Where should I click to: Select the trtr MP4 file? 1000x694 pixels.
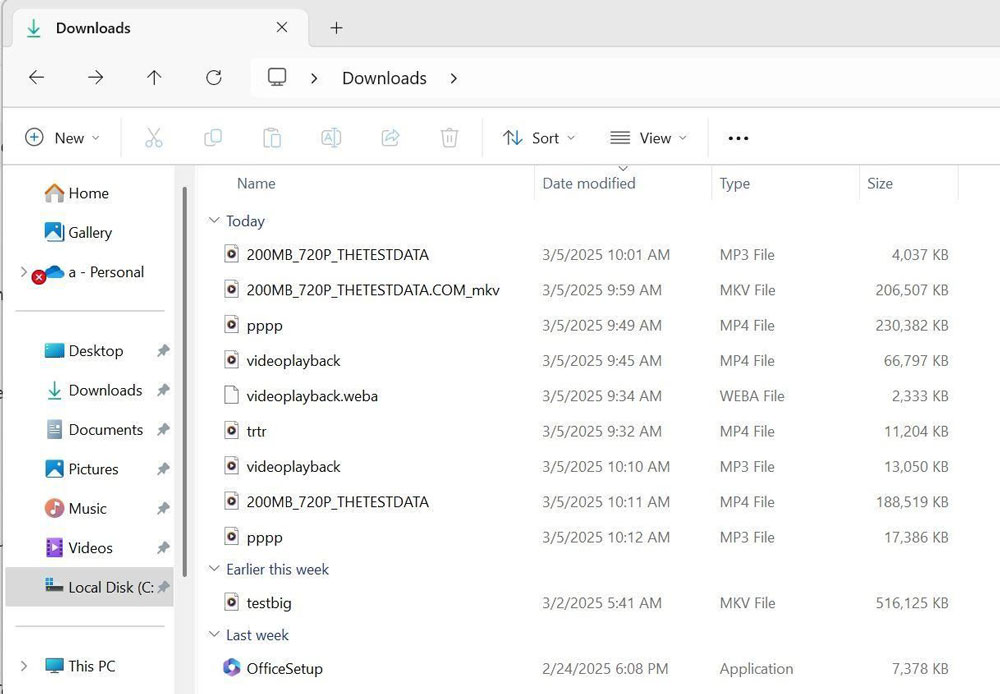point(585,431)
